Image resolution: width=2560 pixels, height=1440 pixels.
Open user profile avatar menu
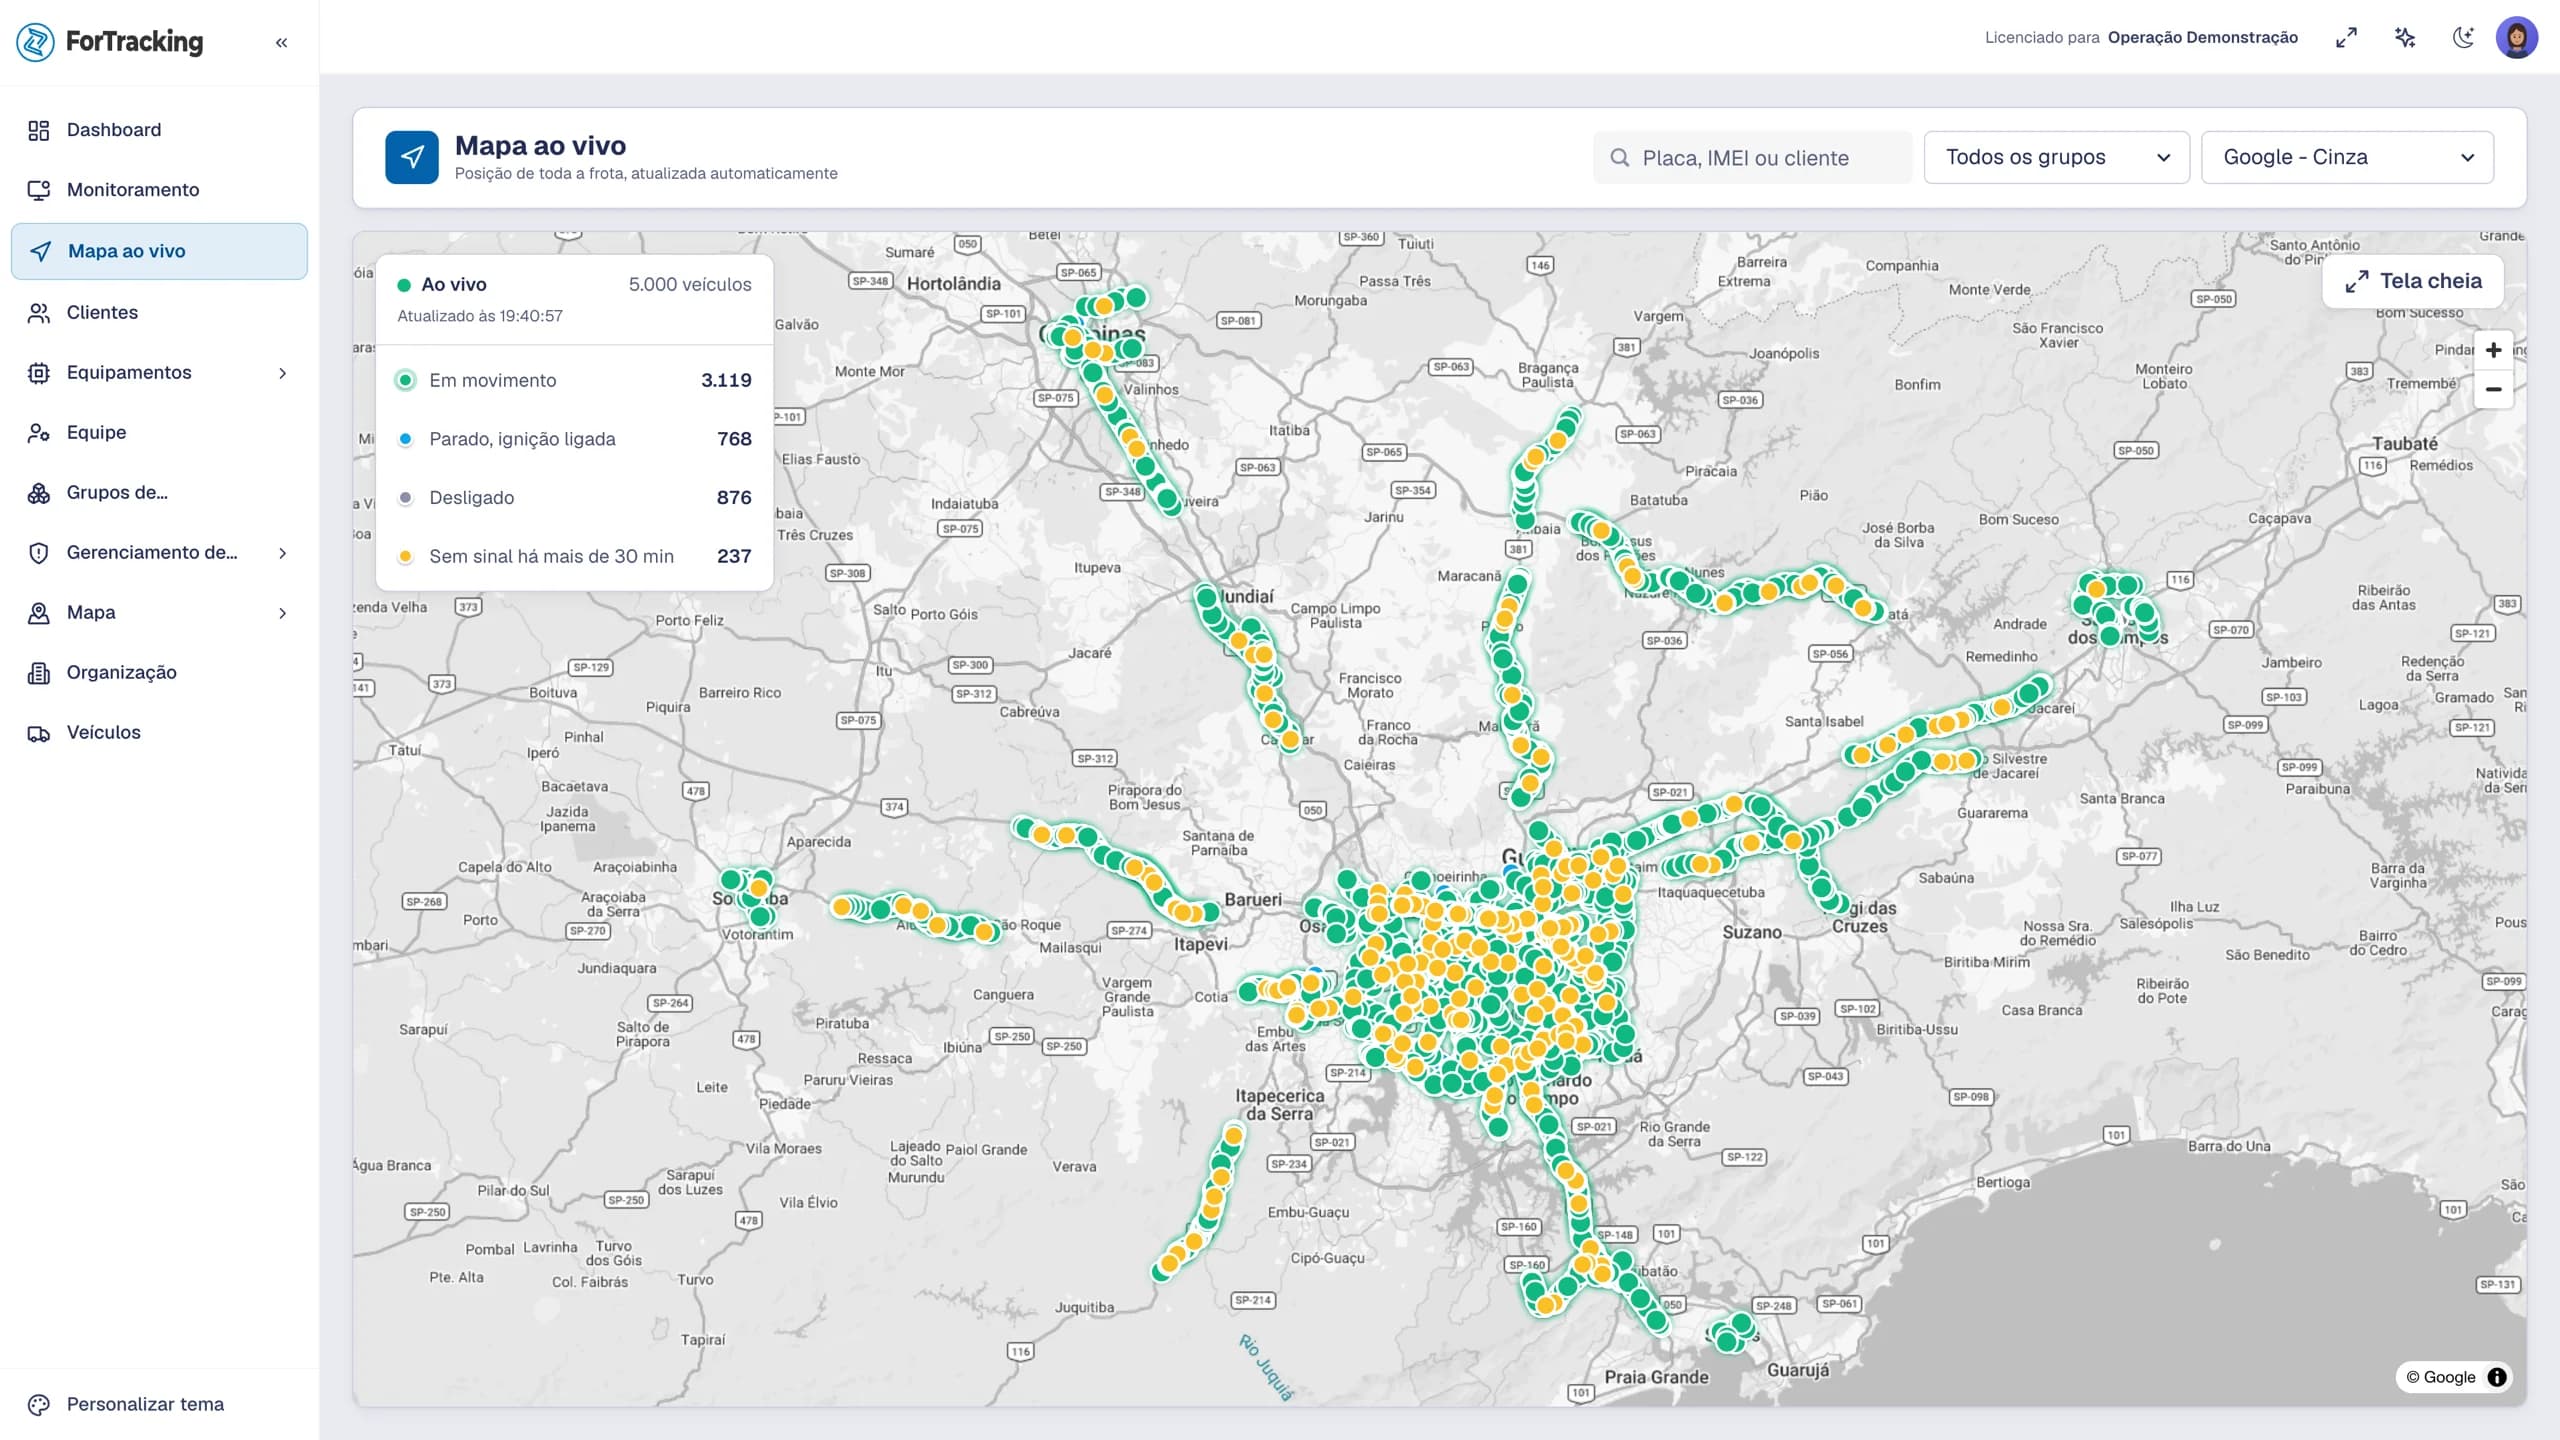pyautogui.click(x=2517, y=38)
